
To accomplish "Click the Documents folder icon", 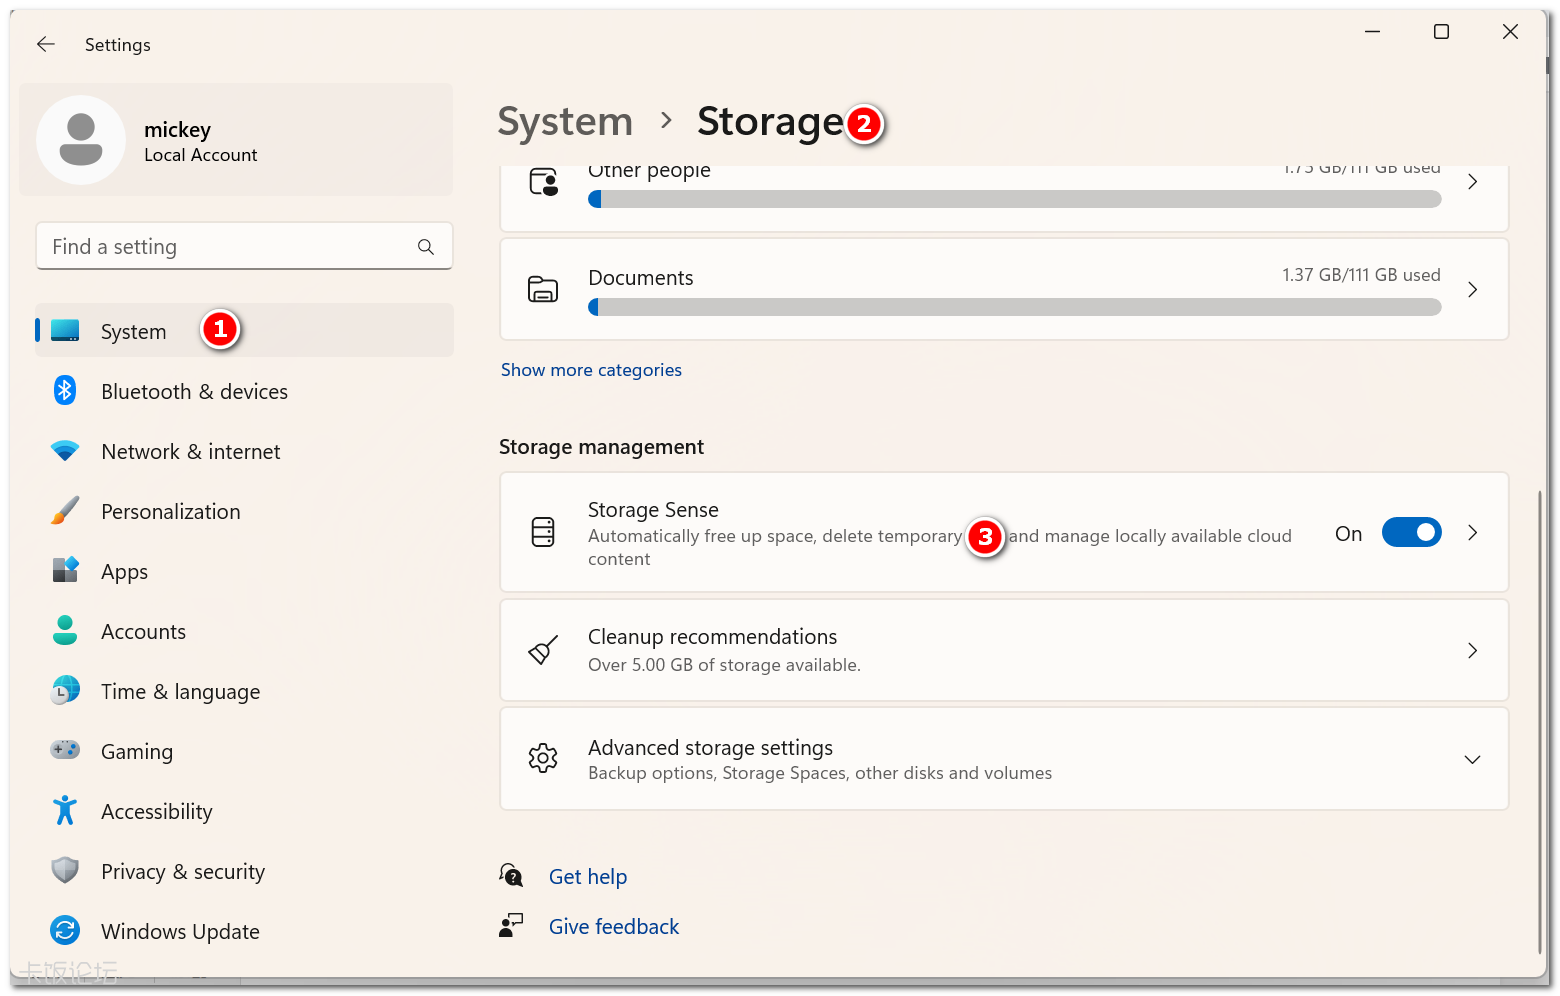I will 543,289.
